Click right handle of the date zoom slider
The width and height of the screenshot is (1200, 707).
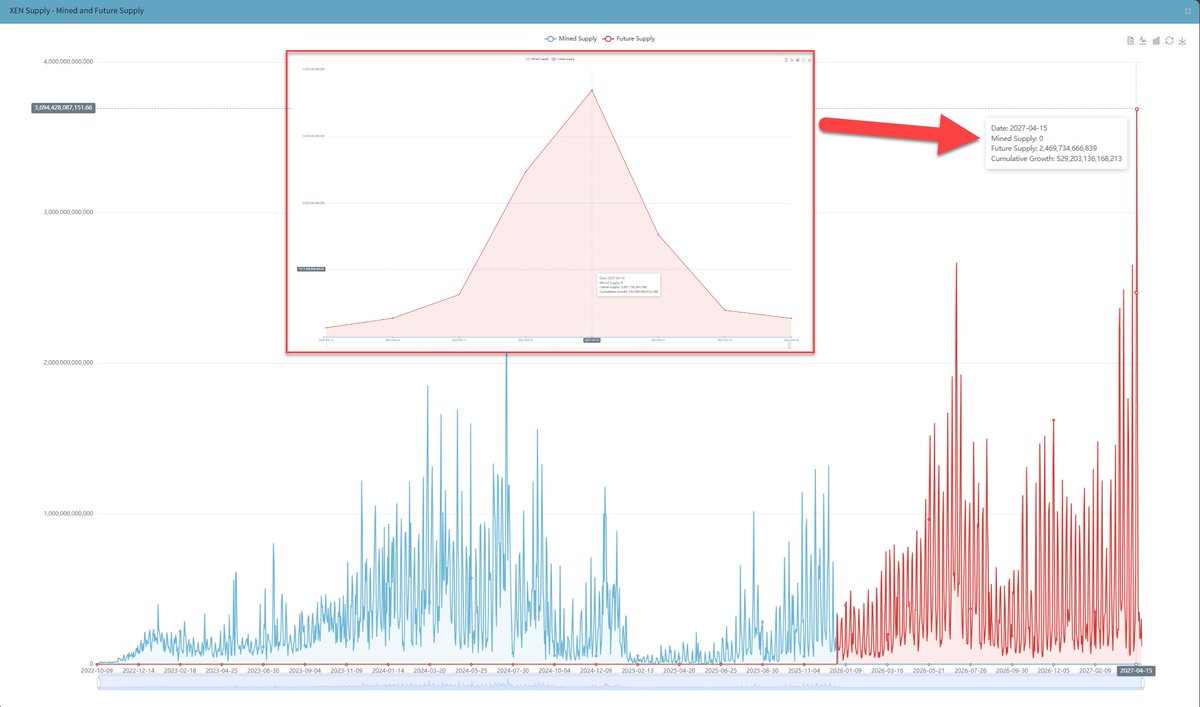click(1141, 684)
